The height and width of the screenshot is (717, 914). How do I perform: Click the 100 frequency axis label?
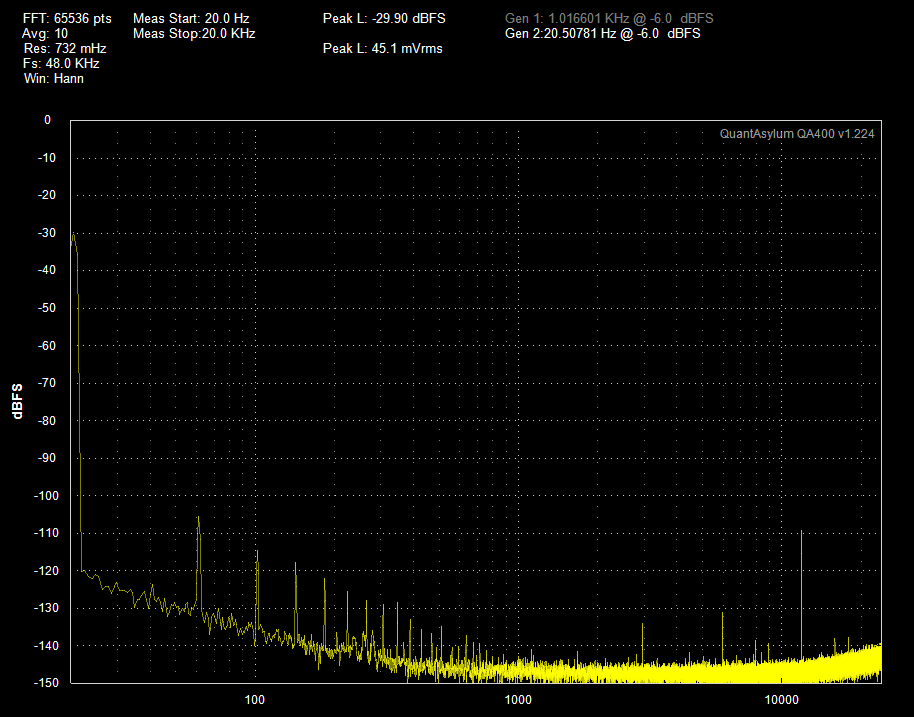[255, 700]
